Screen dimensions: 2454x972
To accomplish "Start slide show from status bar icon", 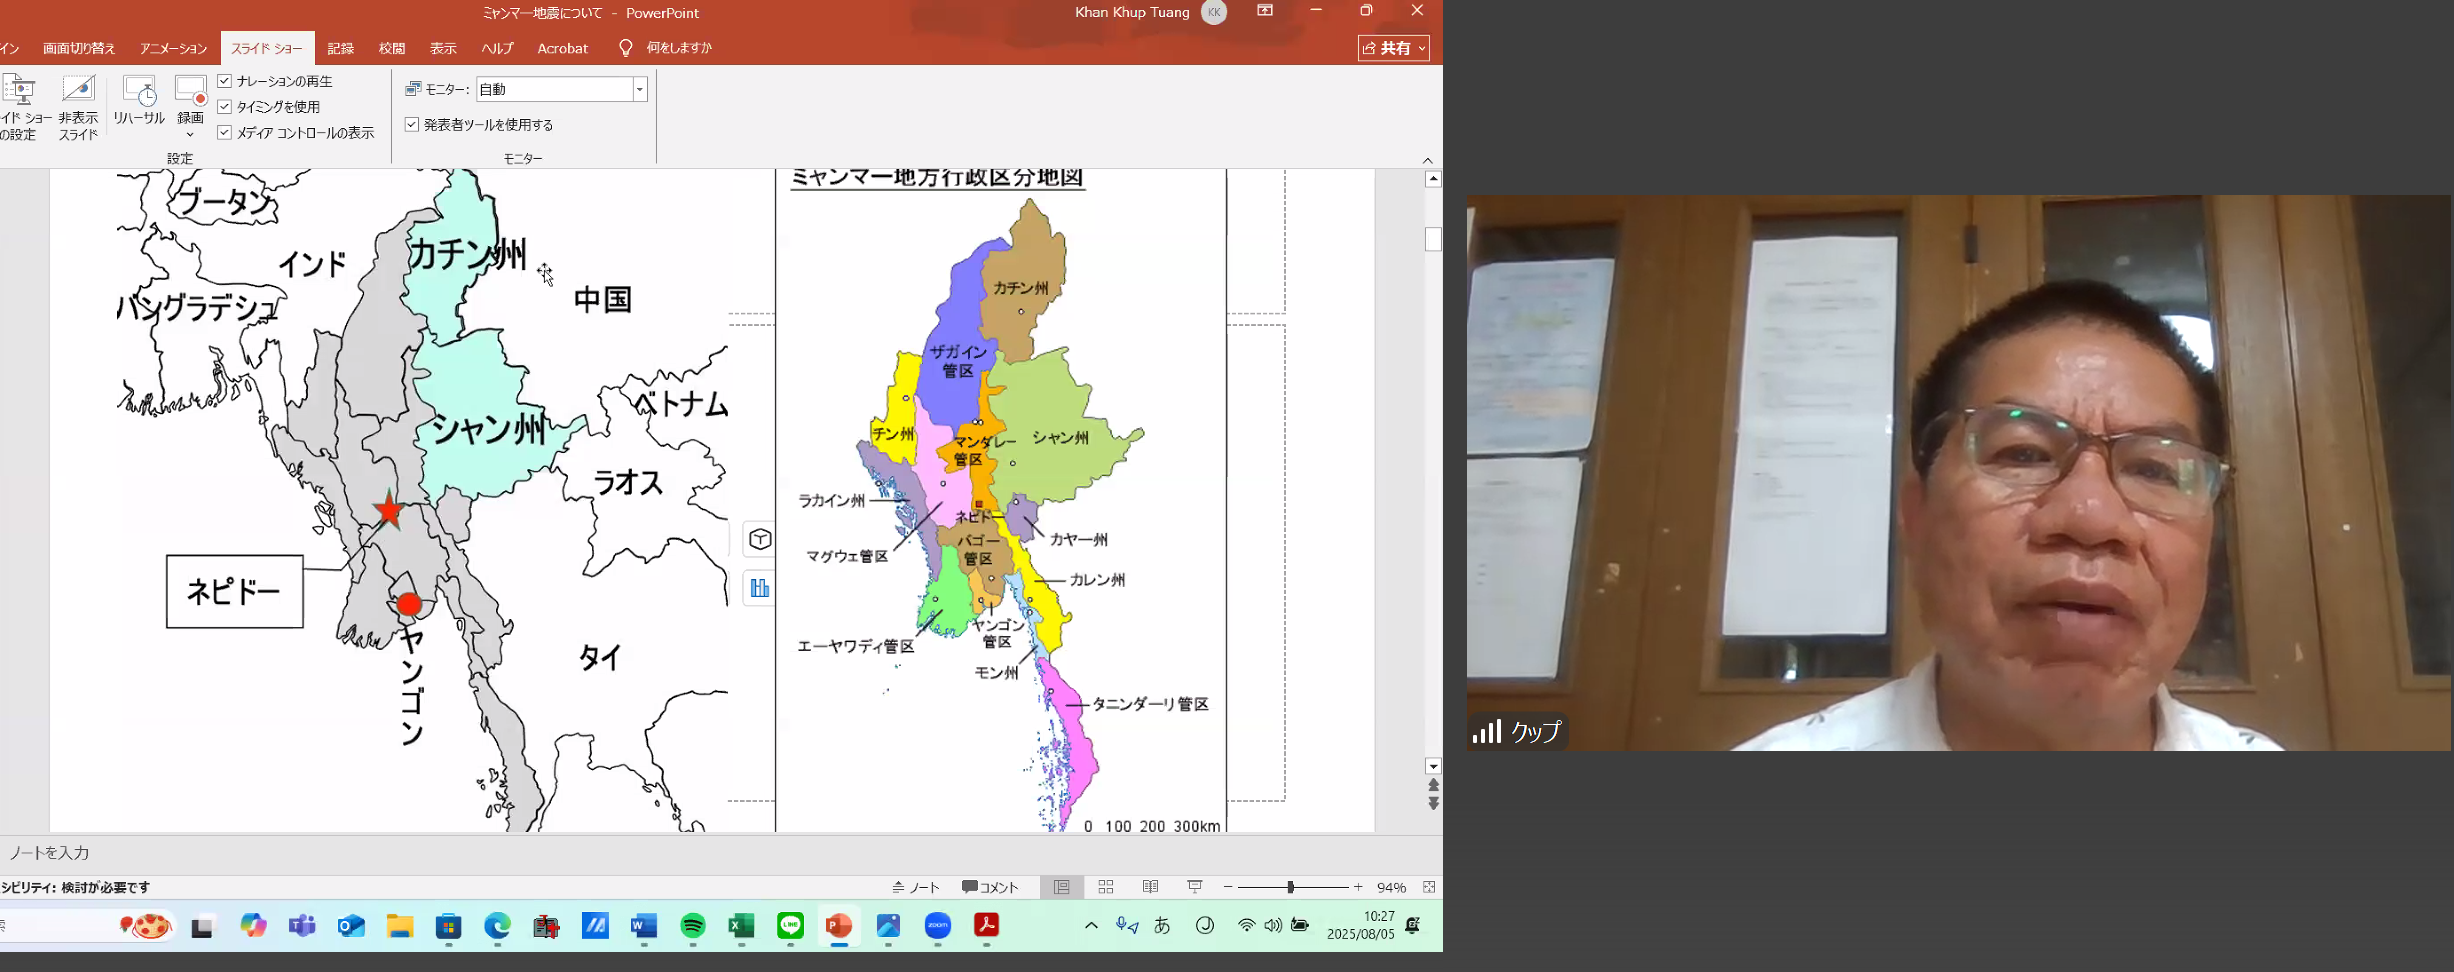I will click(x=1195, y=887).
